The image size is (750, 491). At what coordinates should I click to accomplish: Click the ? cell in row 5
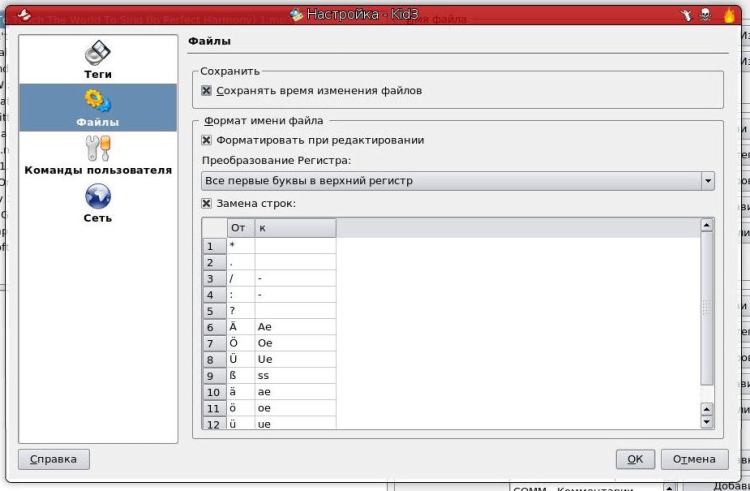tap(241, 311)
